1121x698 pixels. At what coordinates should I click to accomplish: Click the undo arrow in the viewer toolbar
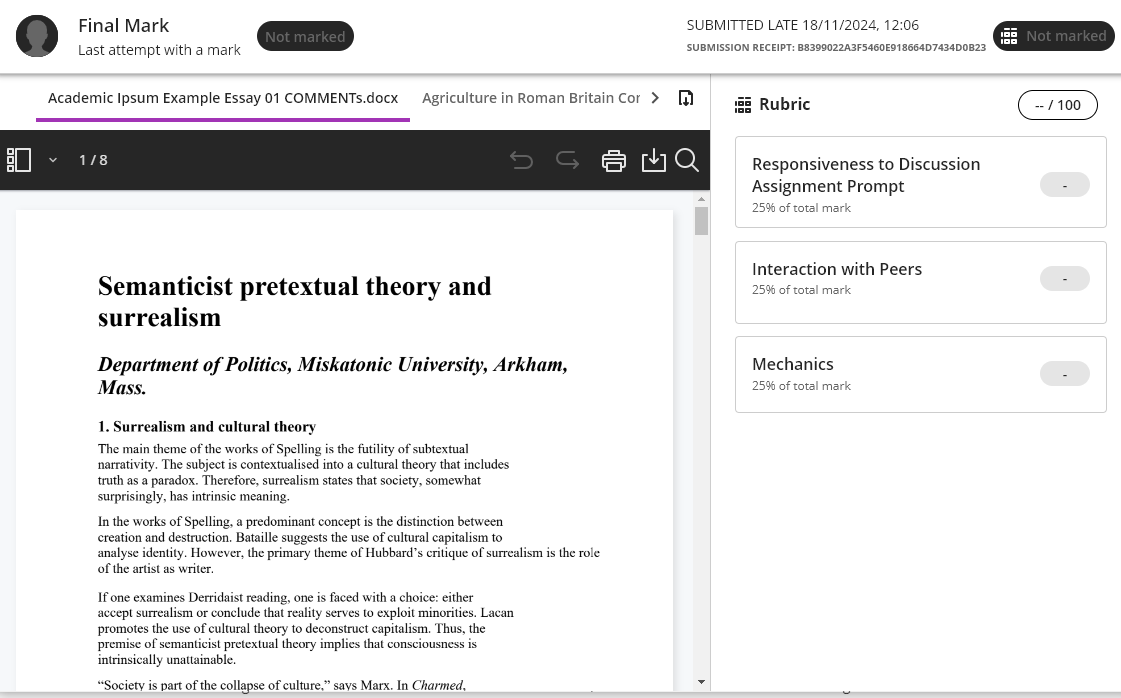pyautogui.click(x=521, y=160)
